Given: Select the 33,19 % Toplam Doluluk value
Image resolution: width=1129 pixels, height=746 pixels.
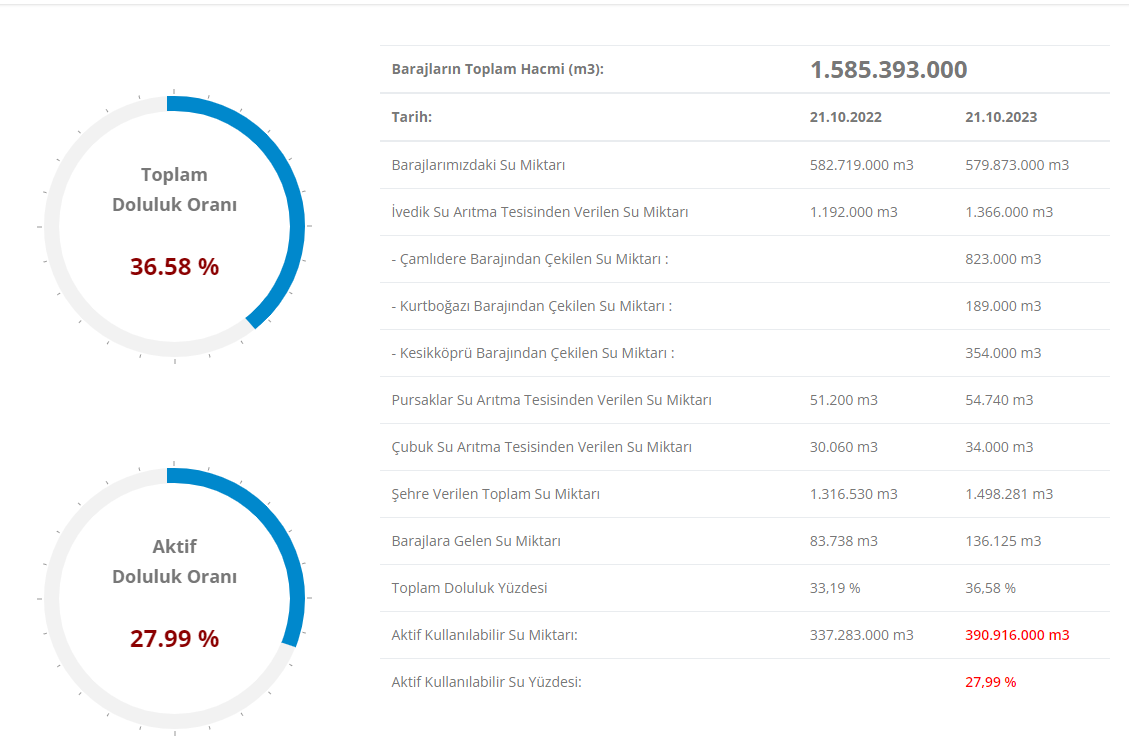Looking at the screenshot, I should point(834,588).
